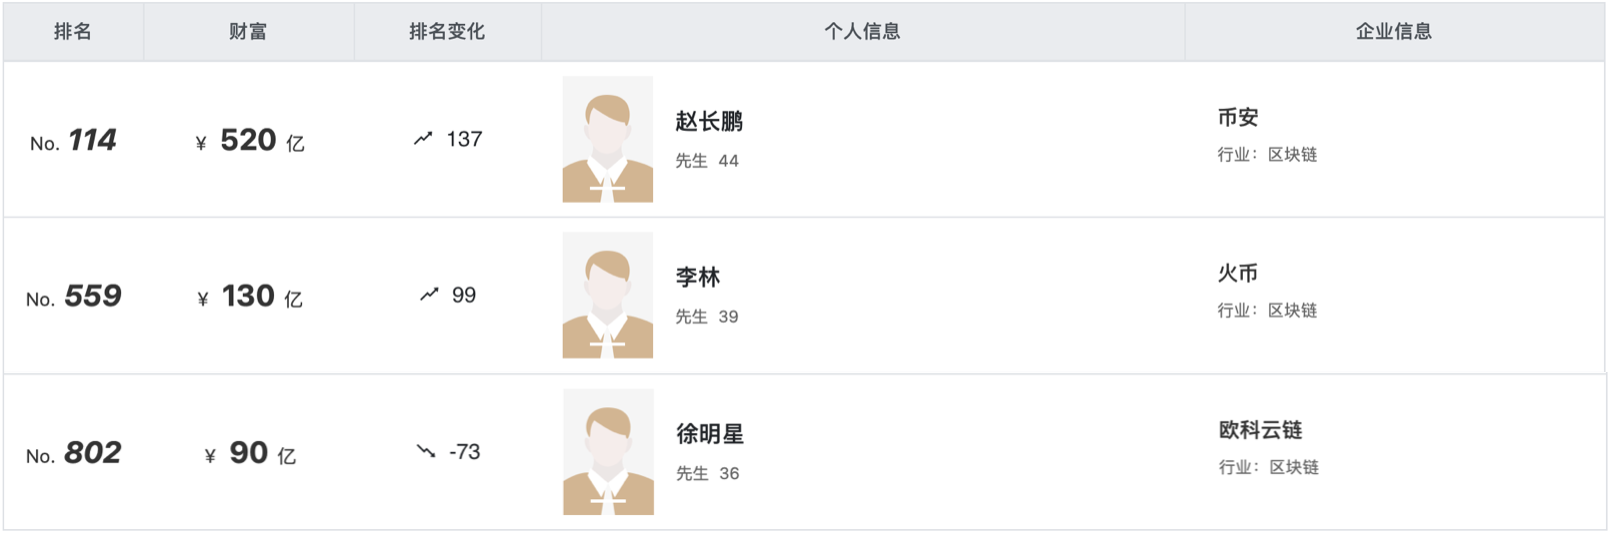
Task: Click the upward trend icon beside 99
Action: [x=429, y=295]
